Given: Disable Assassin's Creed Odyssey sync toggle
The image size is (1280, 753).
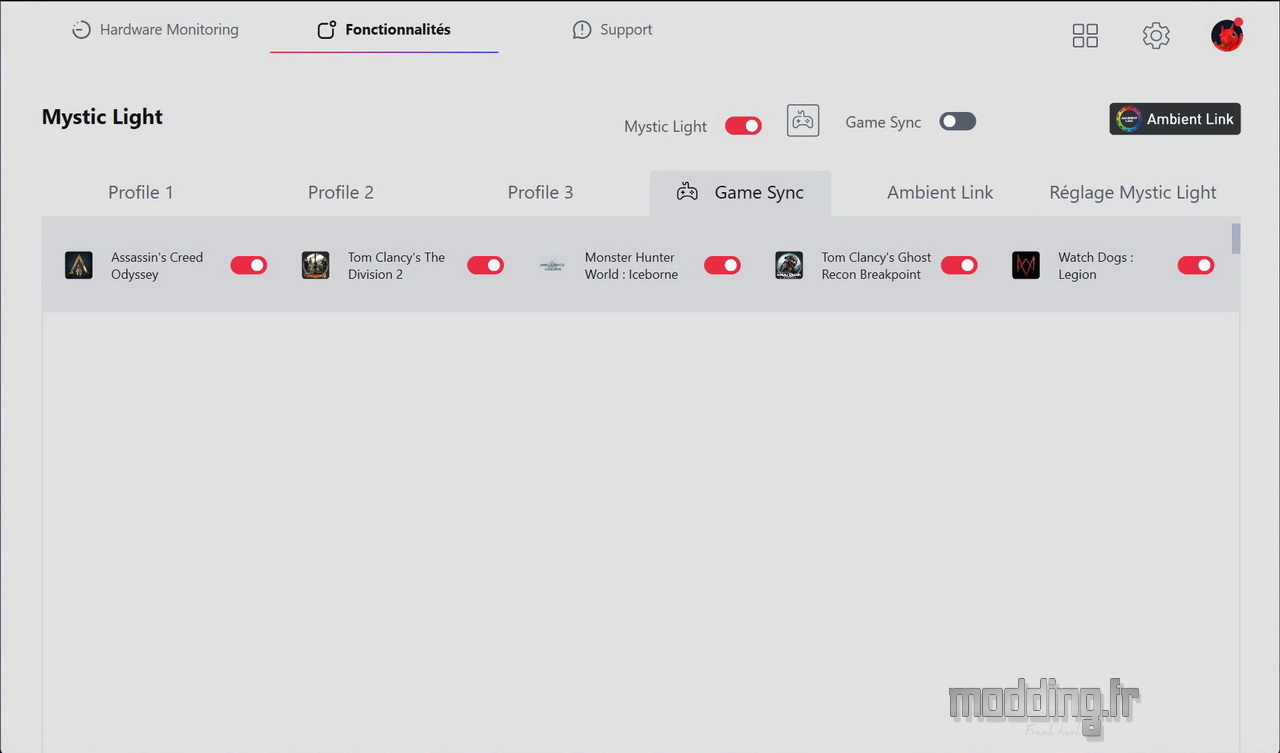Looking at the screenshot, I should coord(249,265).
